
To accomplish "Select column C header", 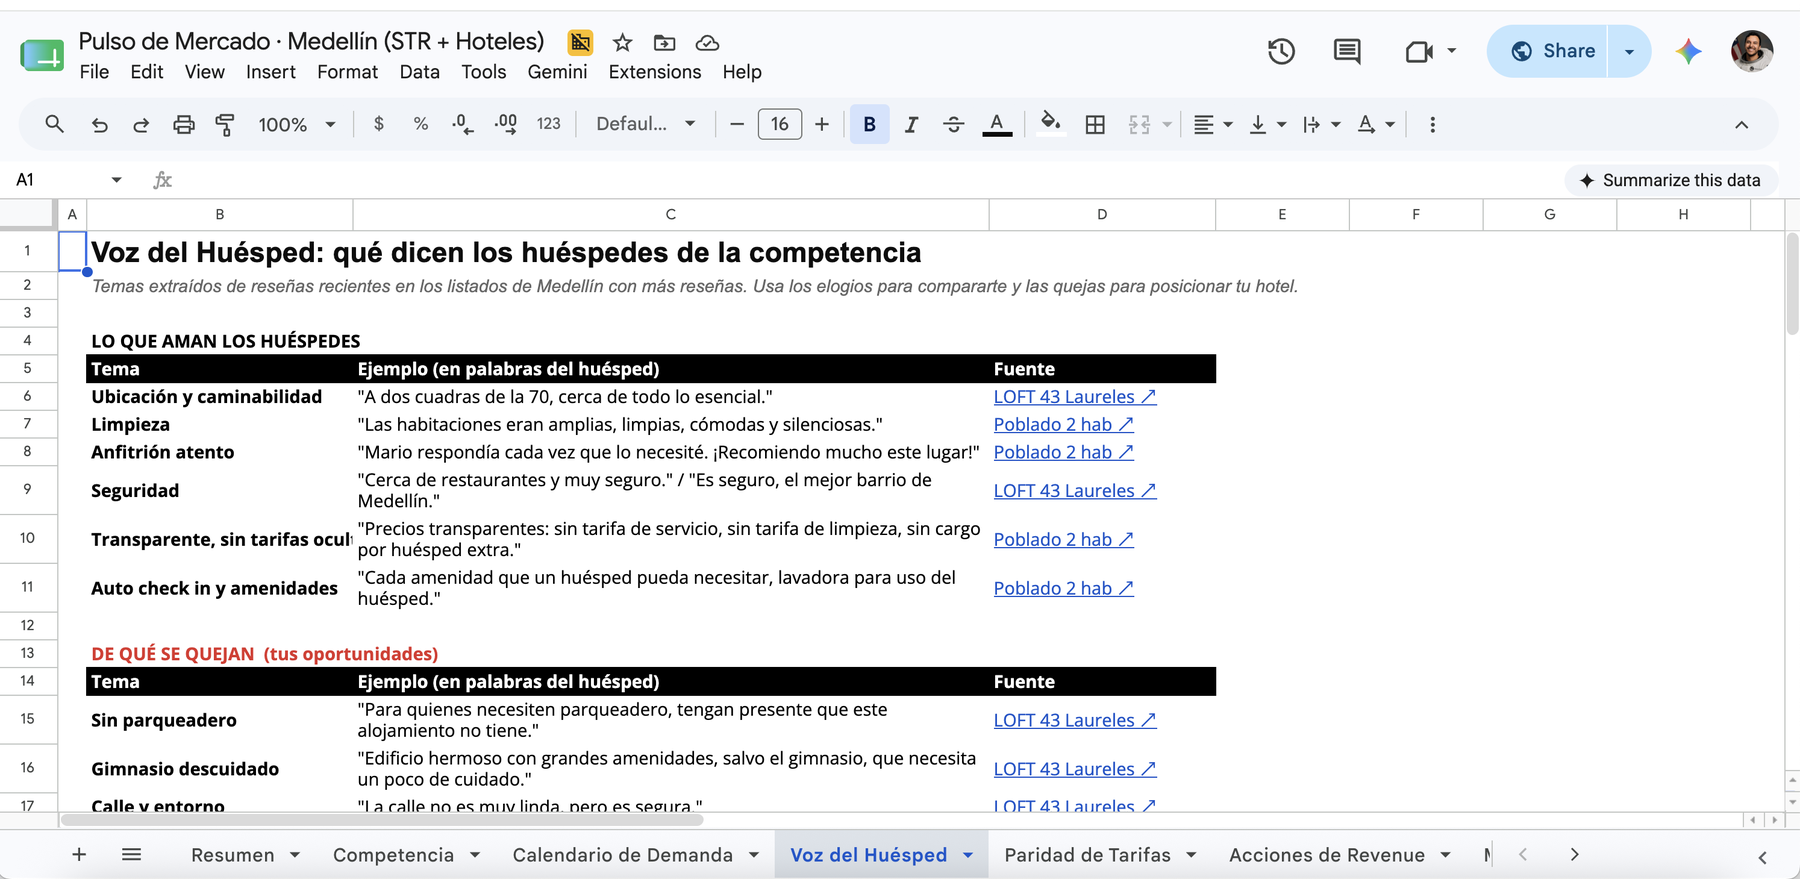I will point(671,214).
